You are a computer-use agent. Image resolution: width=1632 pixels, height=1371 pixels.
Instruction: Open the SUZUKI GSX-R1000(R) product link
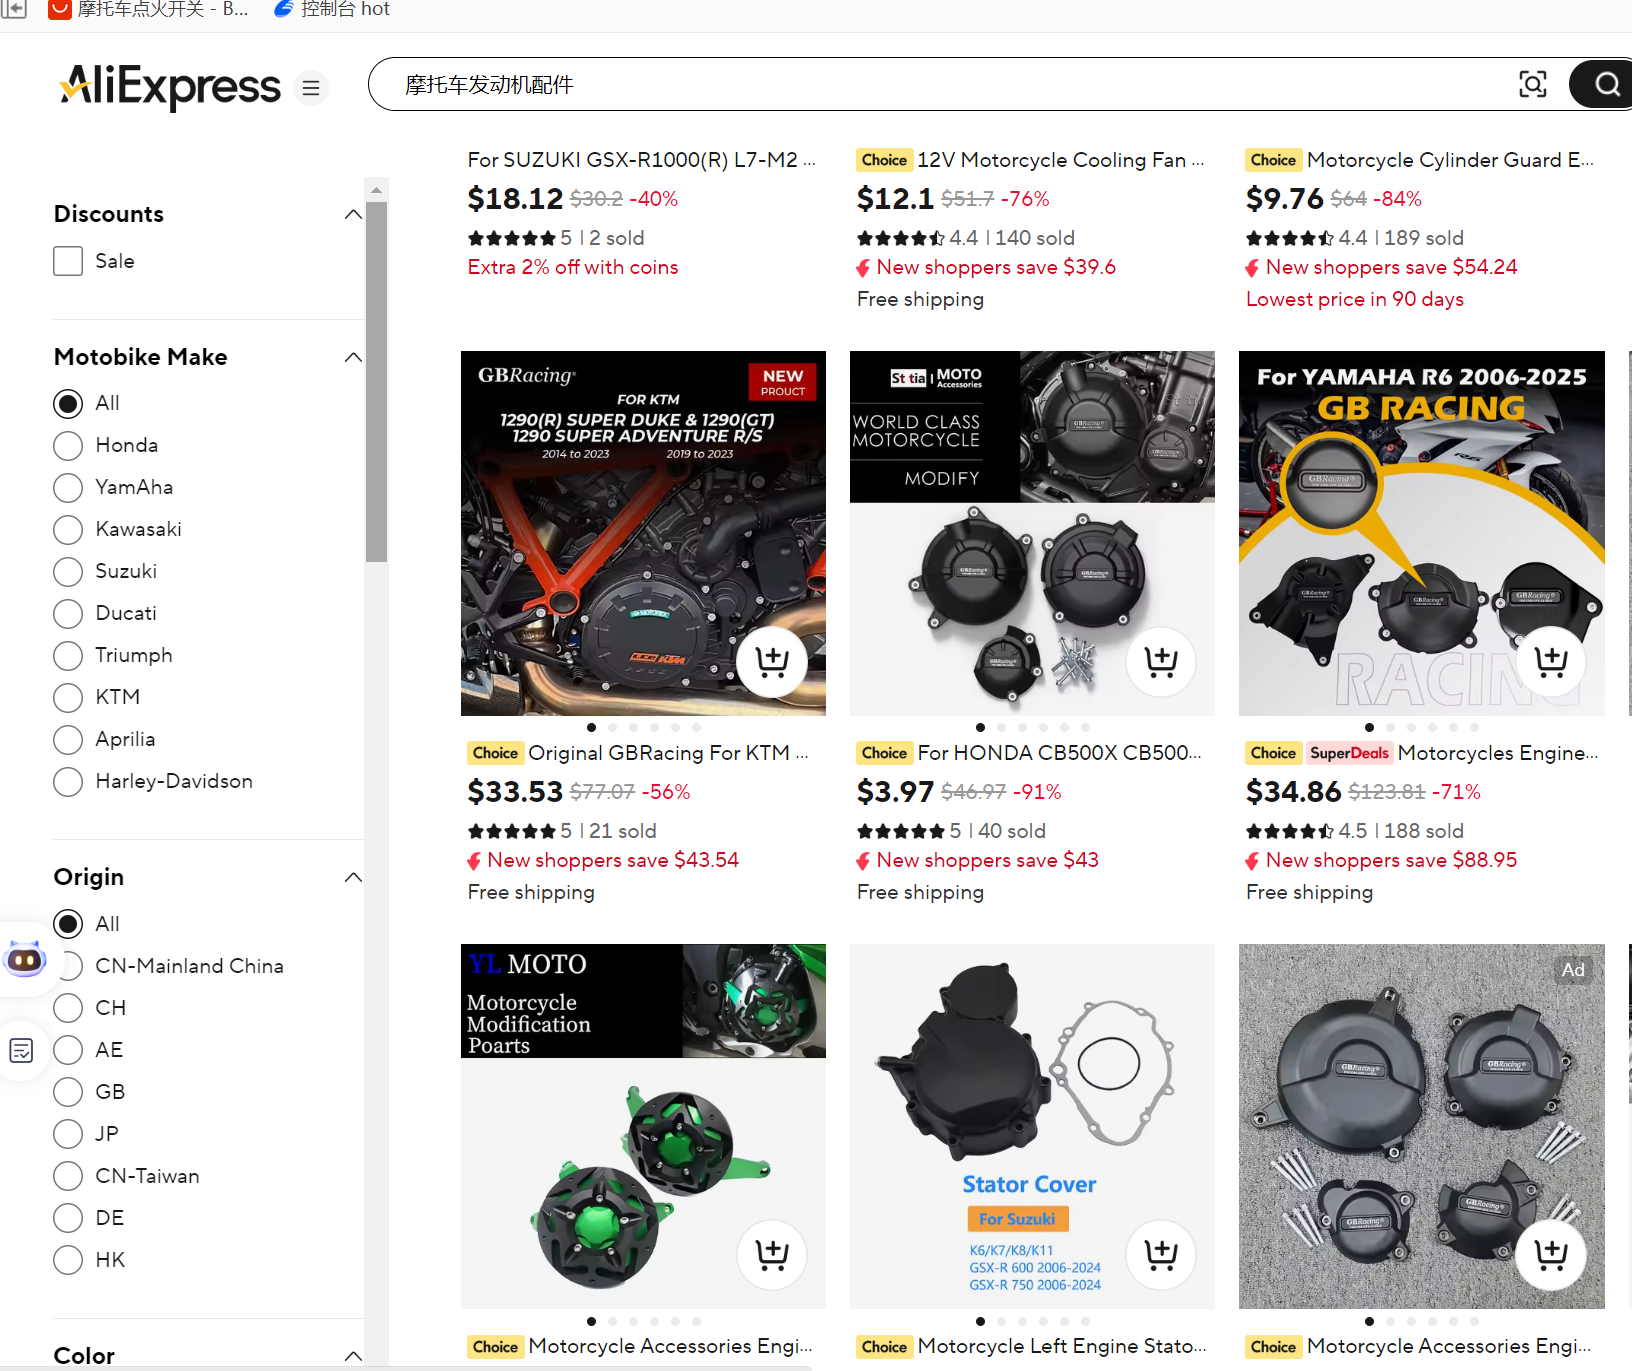pos(641,160)
